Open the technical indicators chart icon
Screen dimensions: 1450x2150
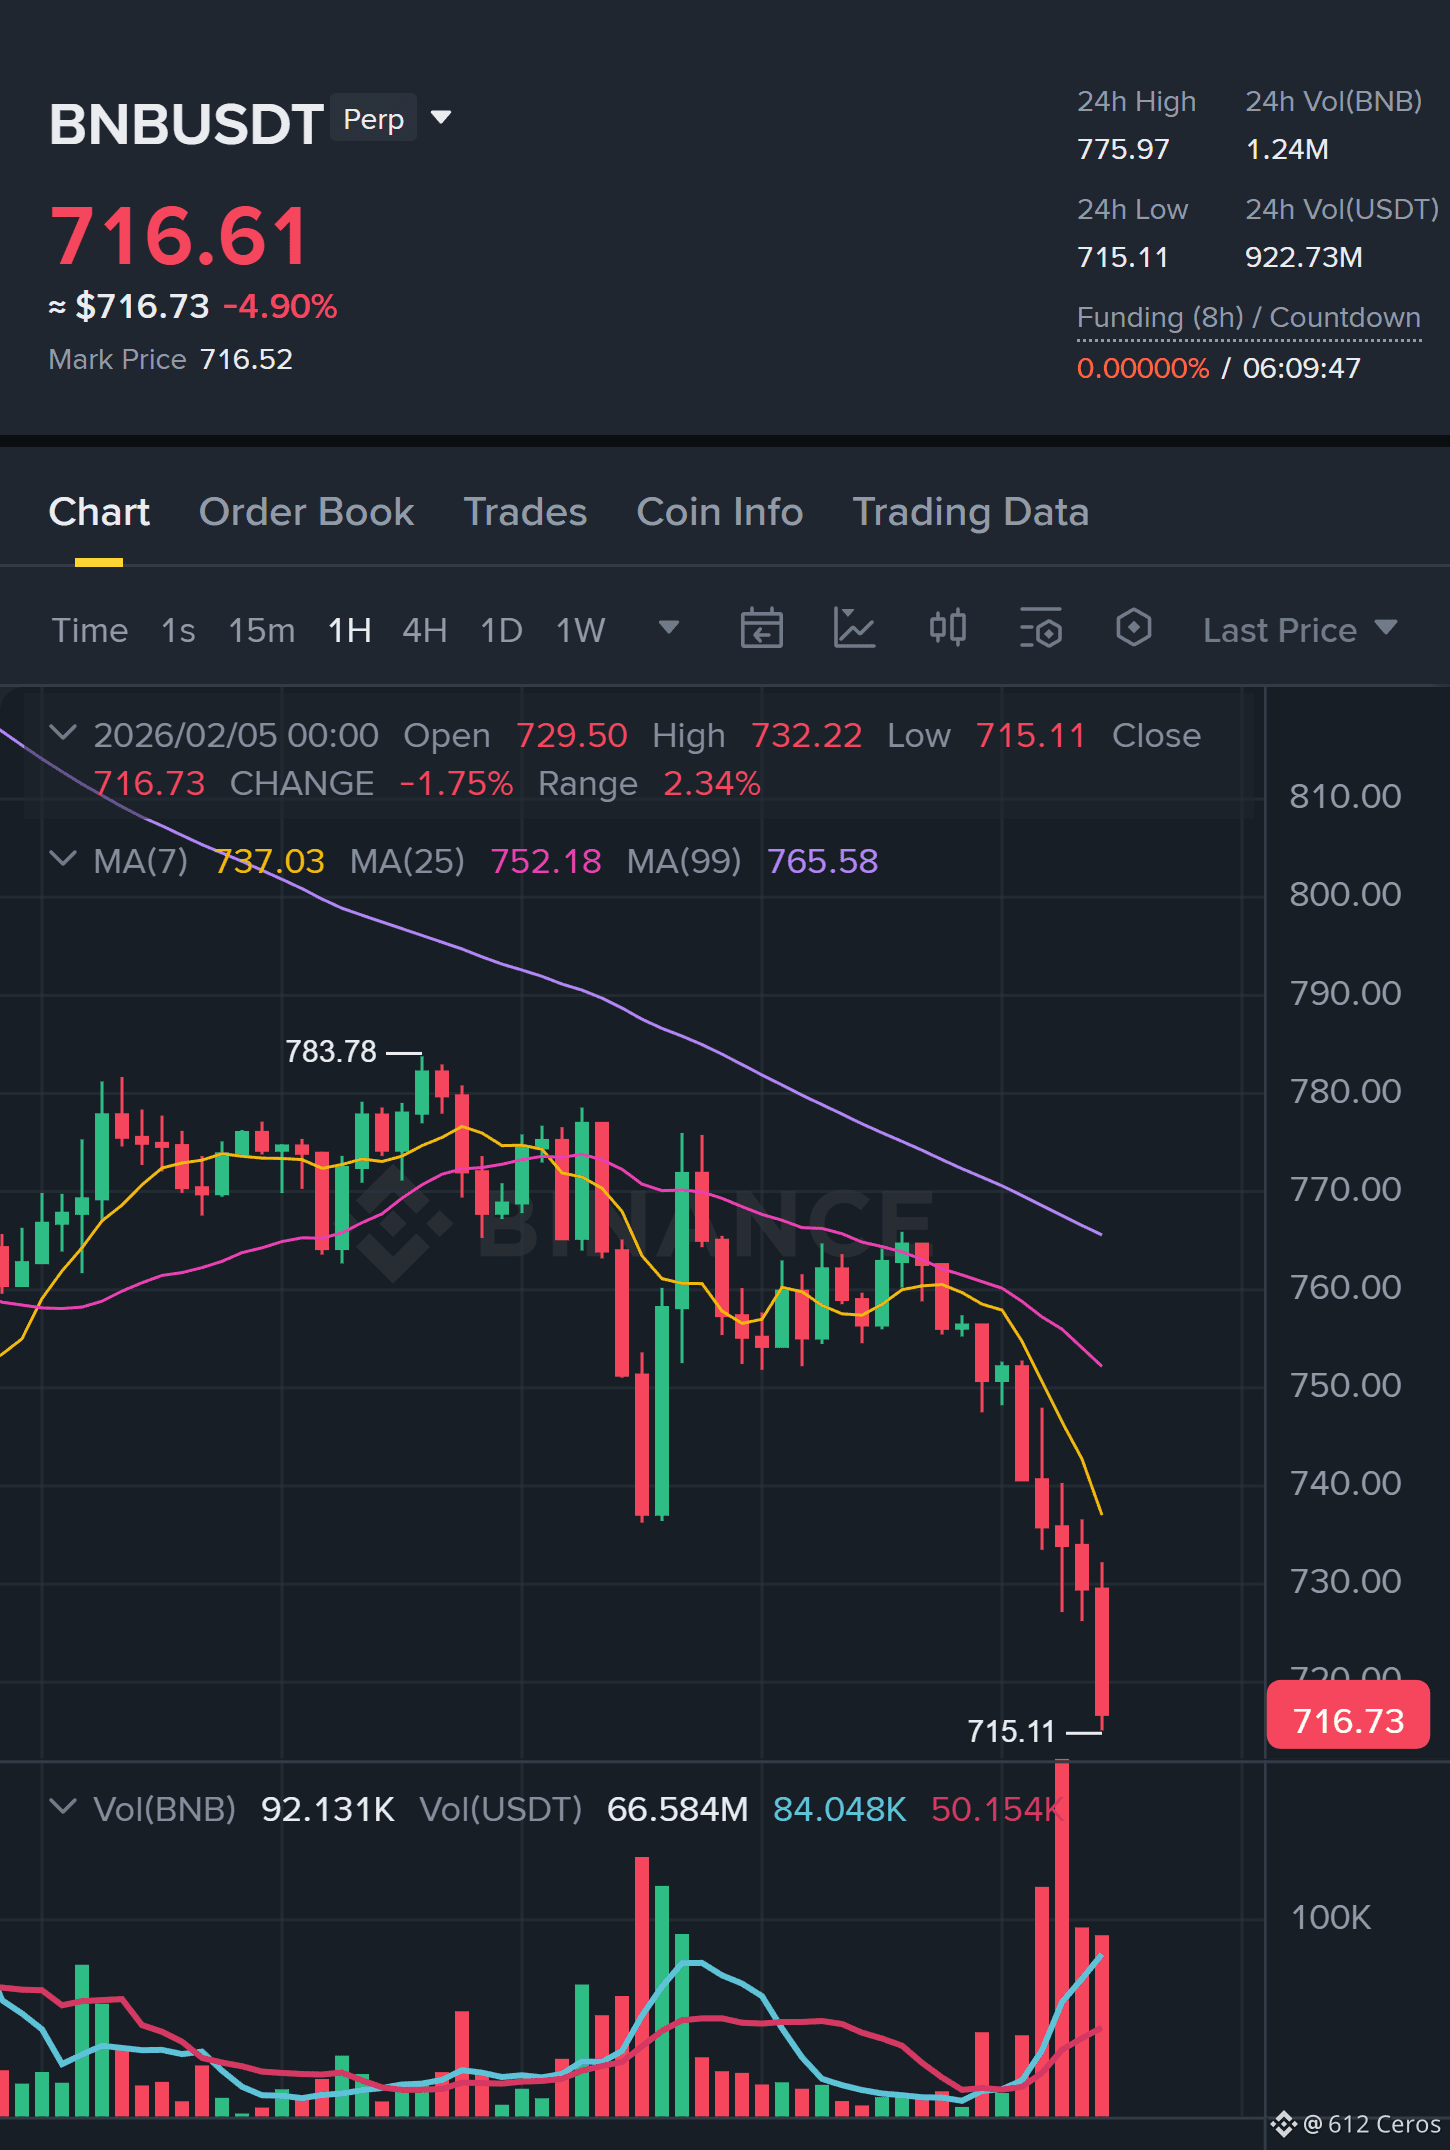pyautogui.click(x=854, y=629)
